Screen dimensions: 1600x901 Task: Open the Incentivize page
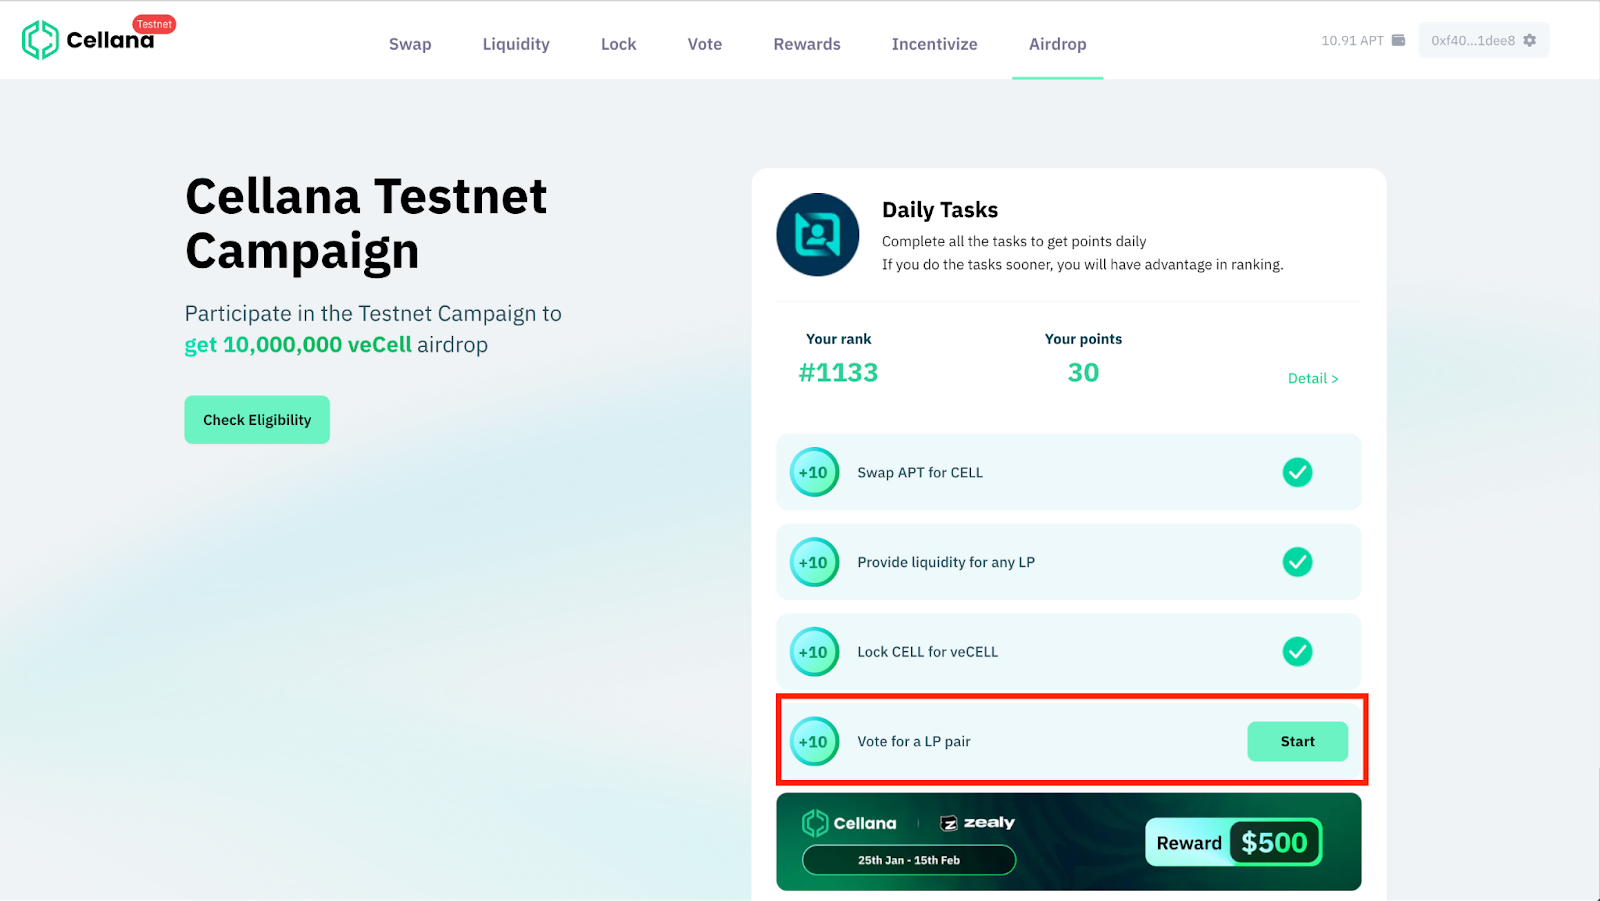(933, 44)
